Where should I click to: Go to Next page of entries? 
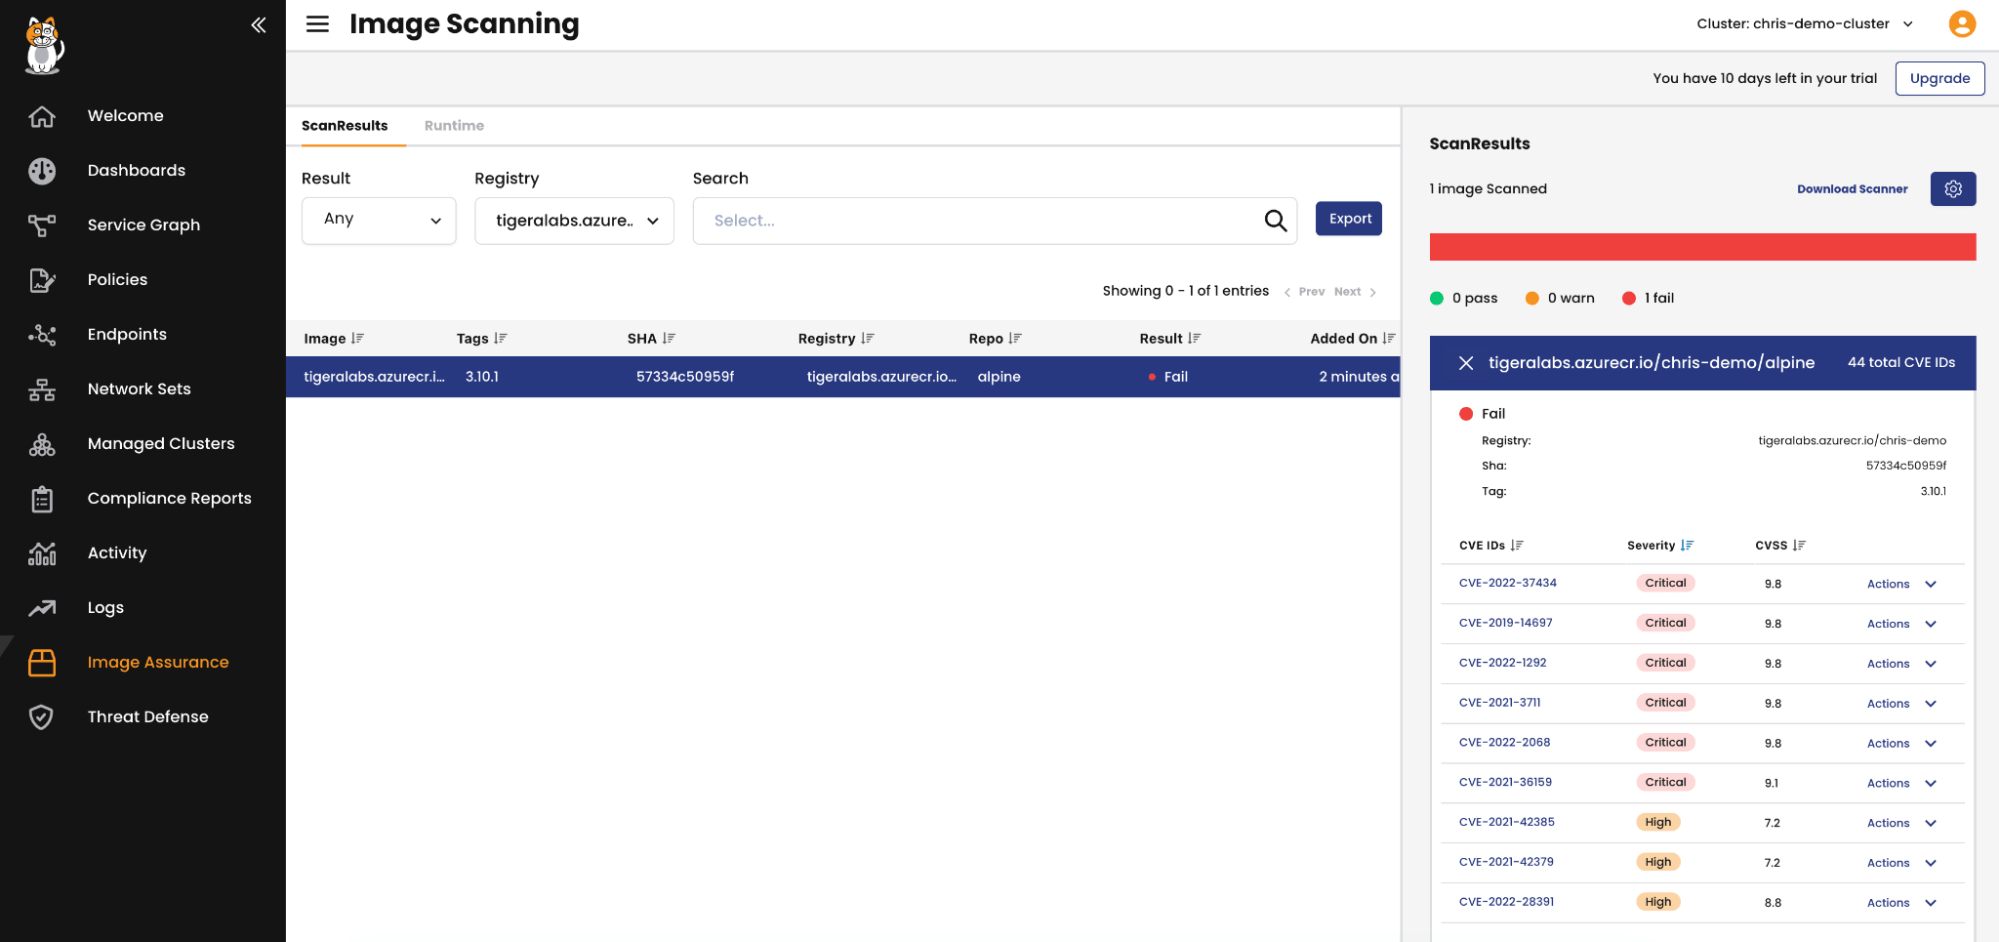(x=1355, y=292)
